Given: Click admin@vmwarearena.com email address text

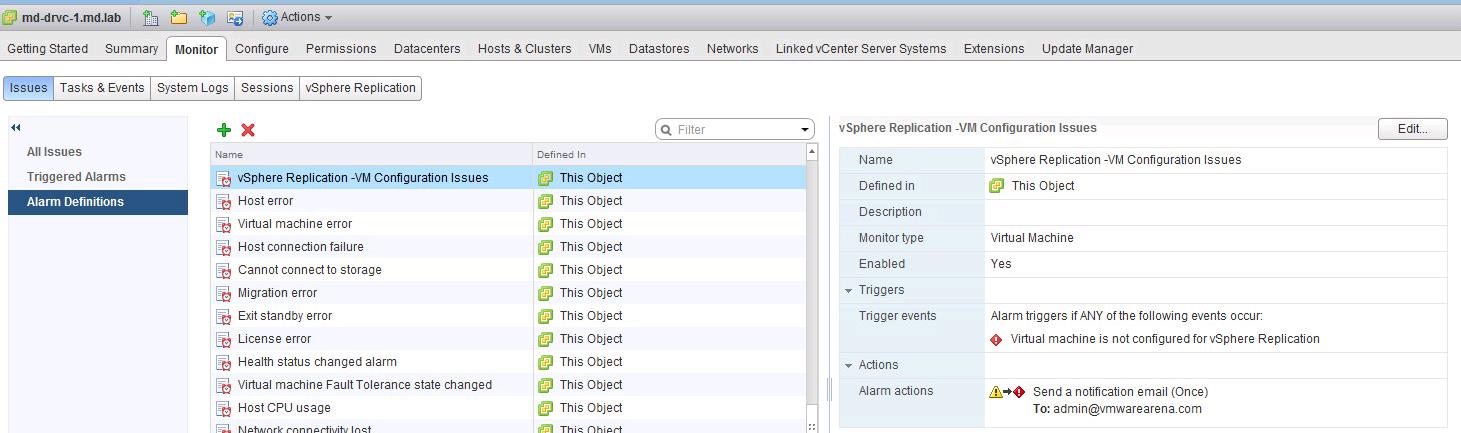Looking at the screenshot, I should (x=1127, y=409).
